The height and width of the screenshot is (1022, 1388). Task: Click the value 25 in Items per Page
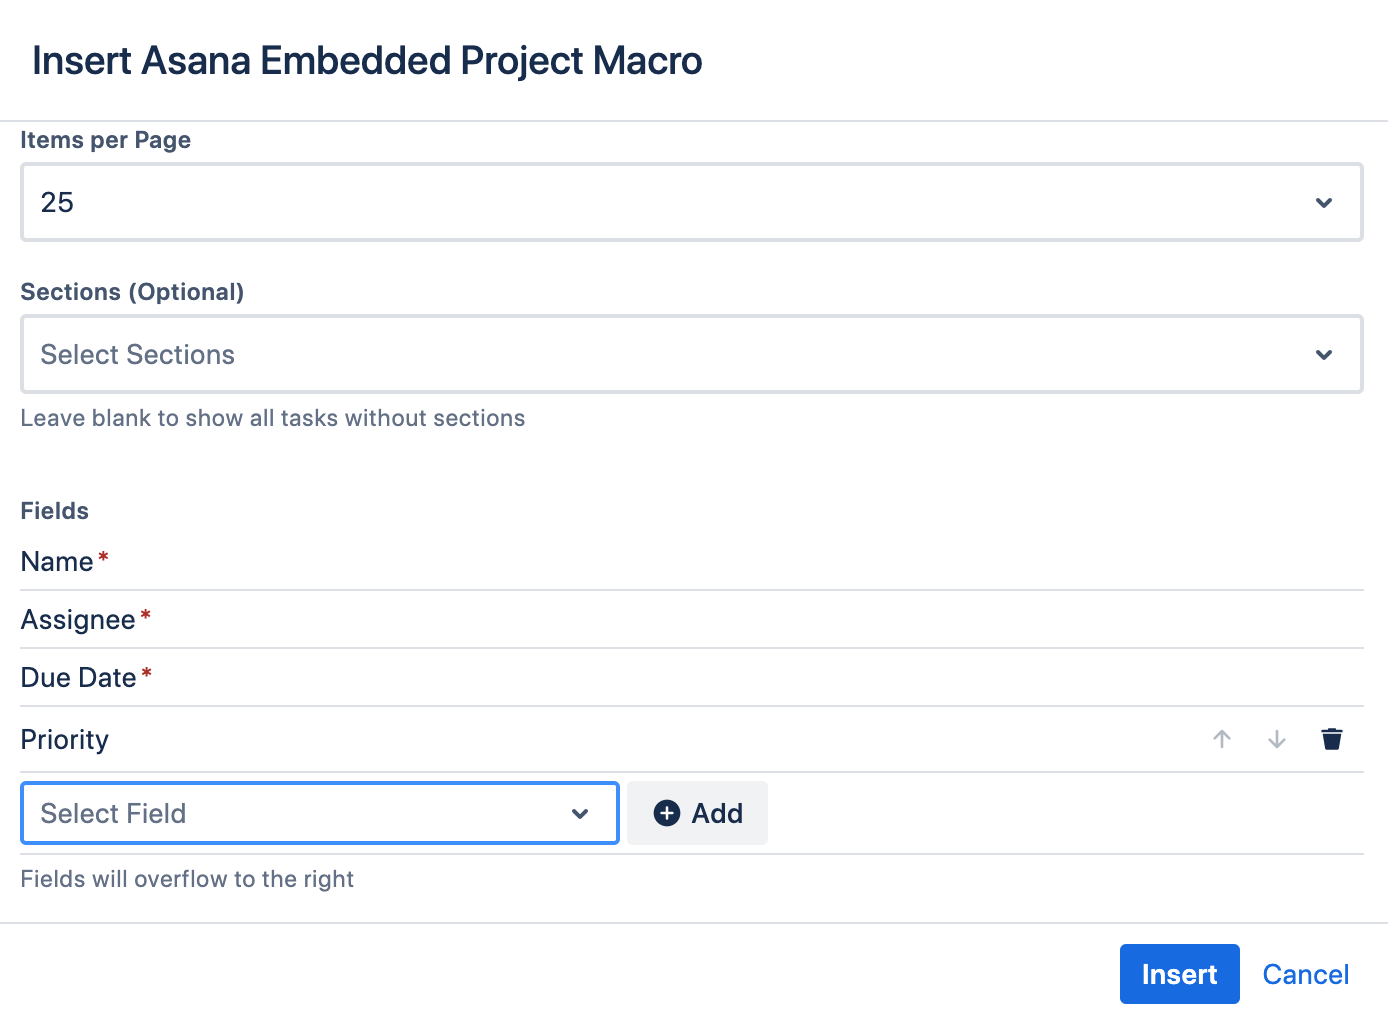click(58, 203)
